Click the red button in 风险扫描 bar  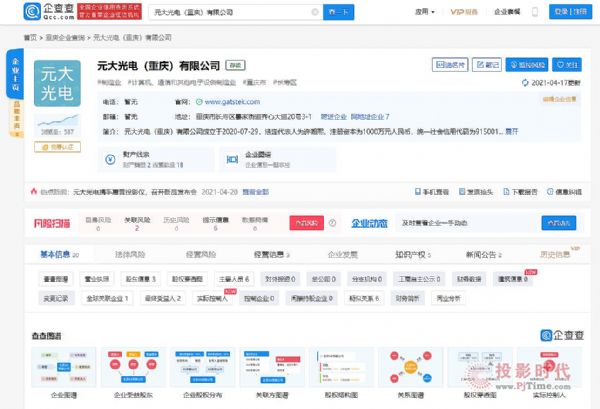(302, 224)
